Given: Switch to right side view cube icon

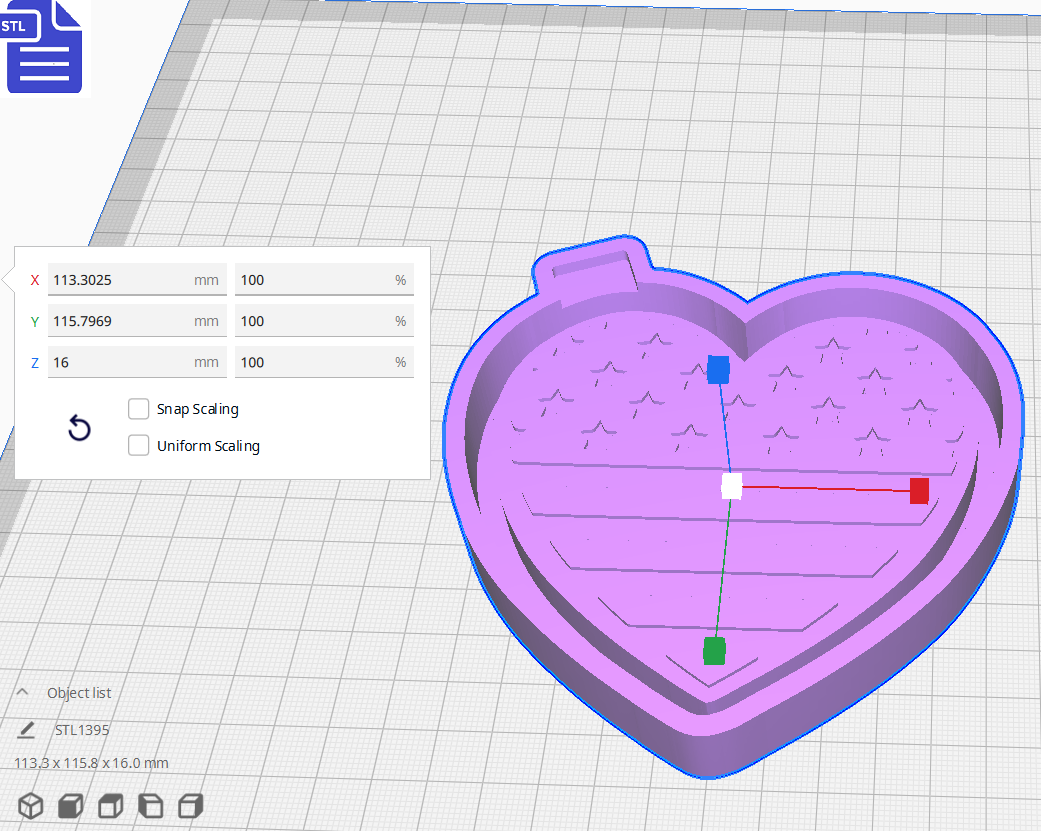Looking at the screenshot, I should (190, 806).
